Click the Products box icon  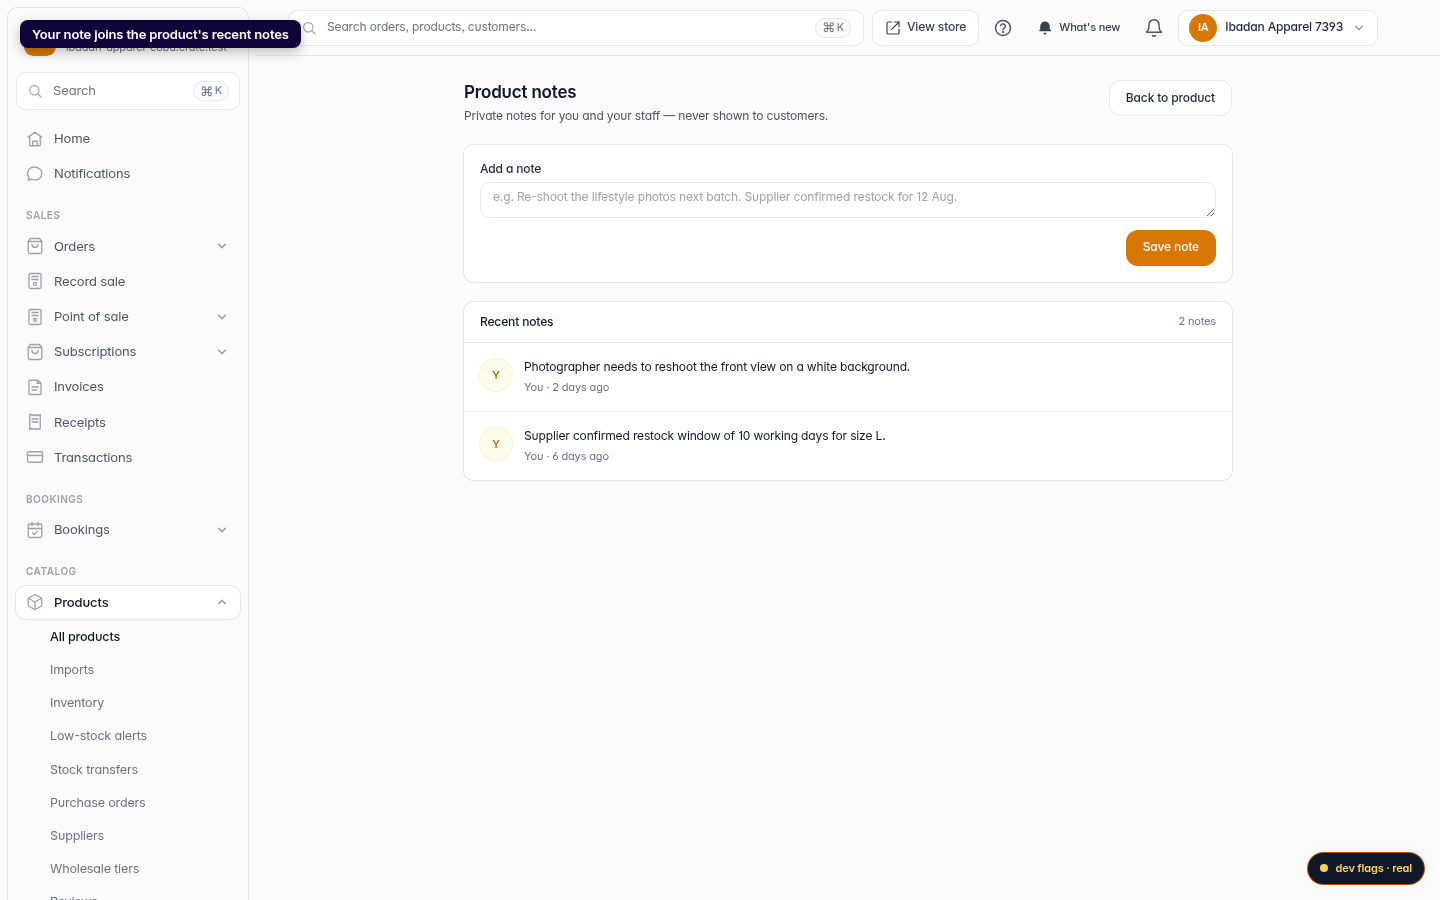pos(35,602)
